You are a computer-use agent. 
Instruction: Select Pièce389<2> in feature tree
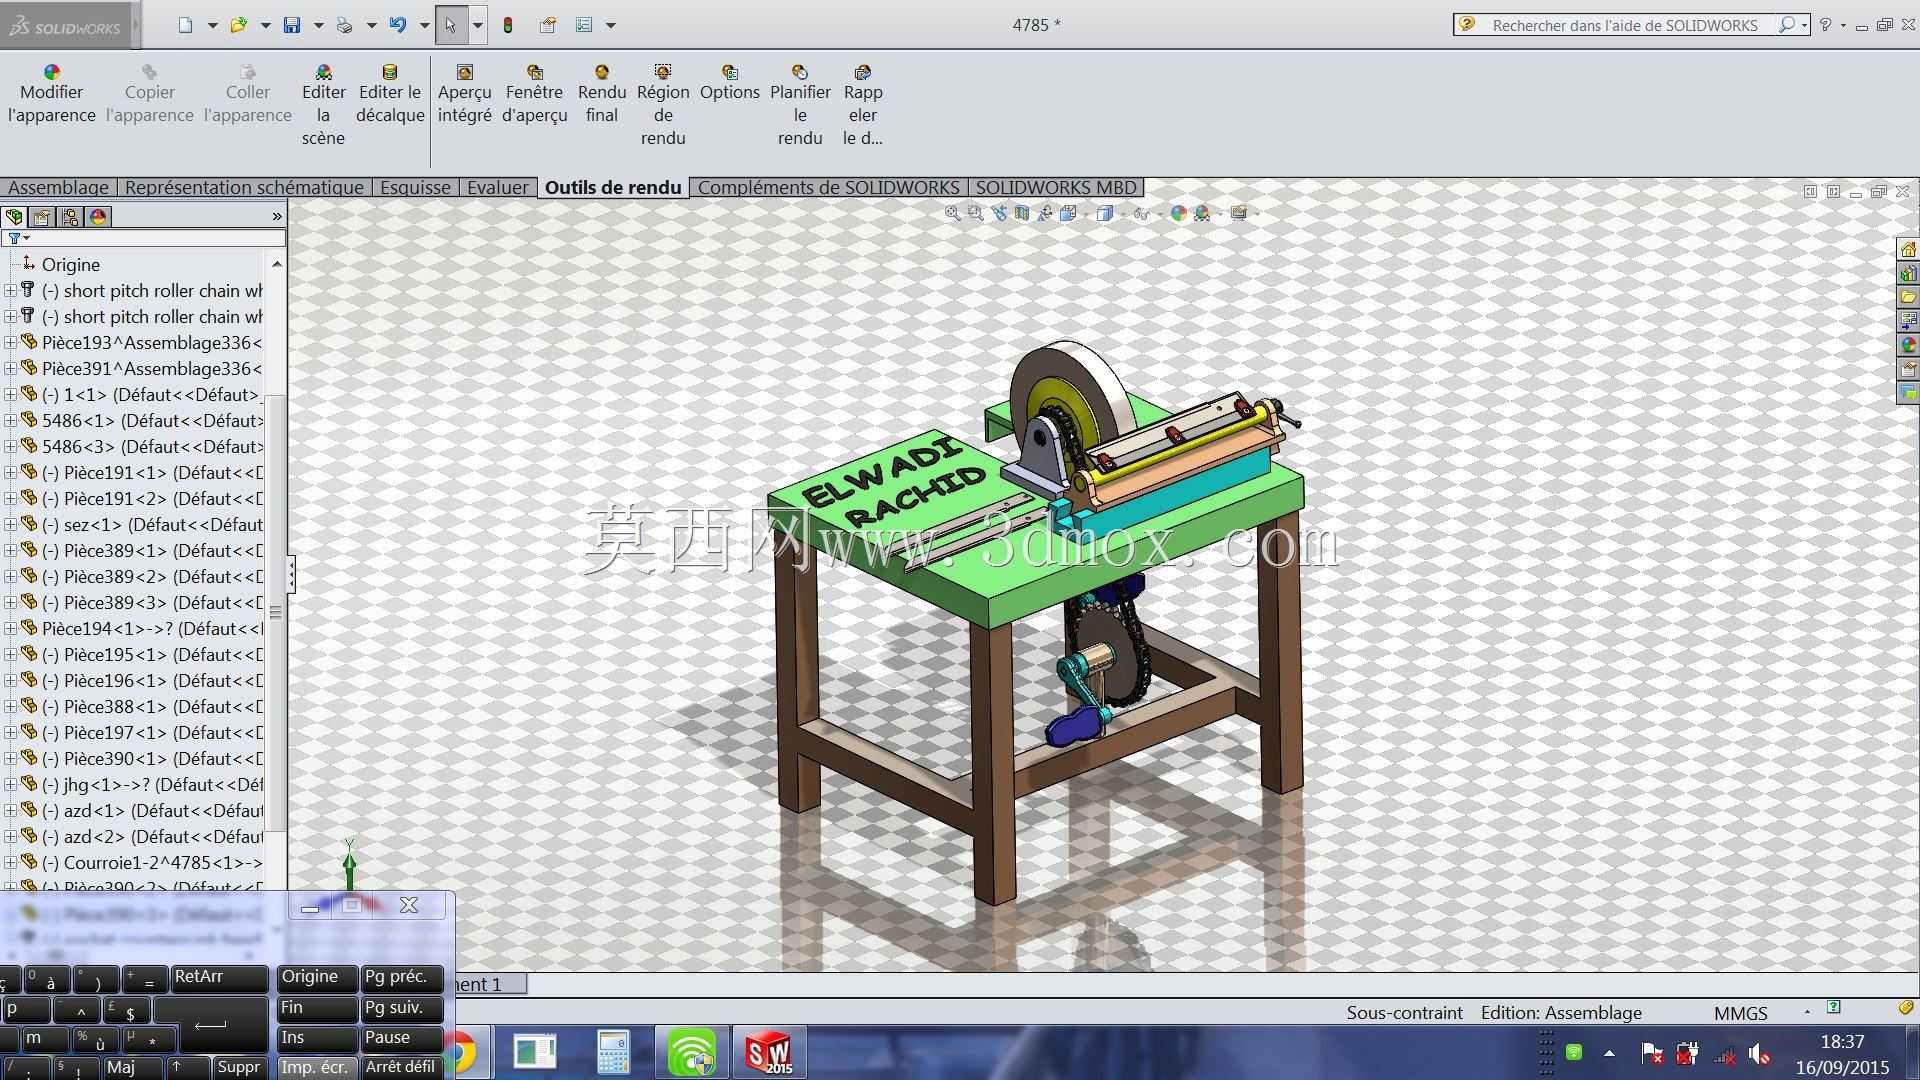tap(152, 576)
